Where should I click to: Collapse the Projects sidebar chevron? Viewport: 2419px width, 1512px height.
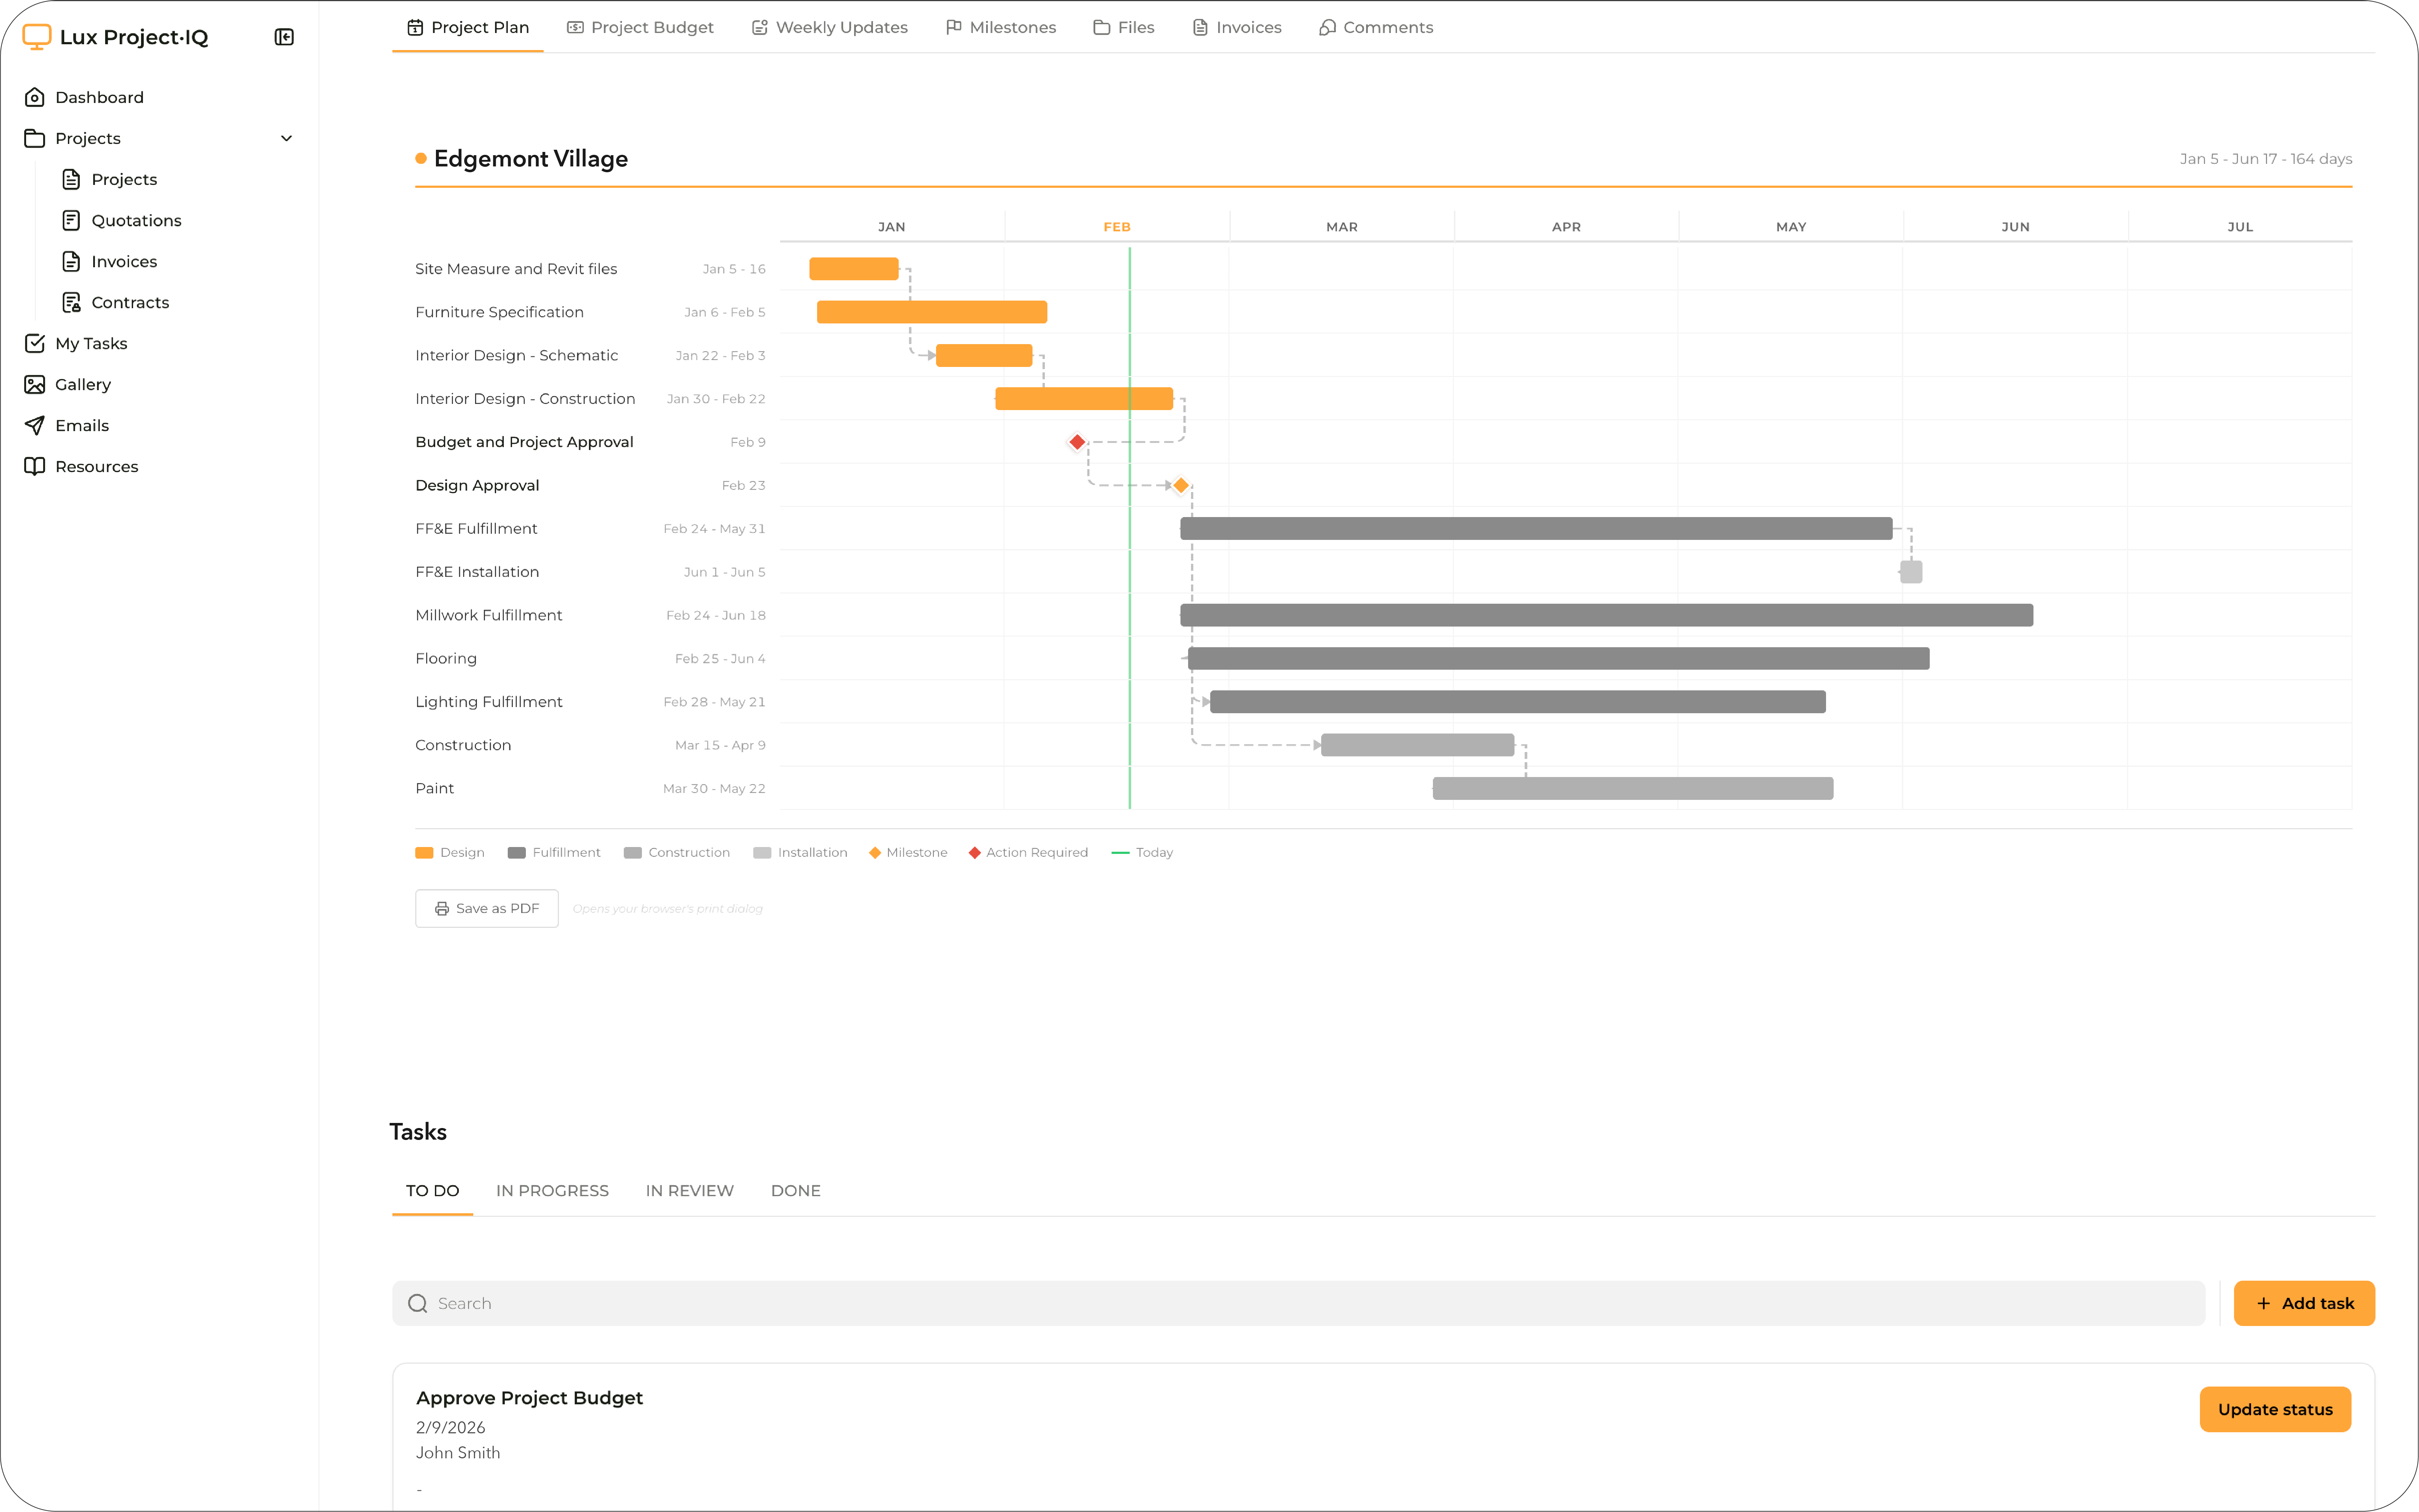pyautogui.click(x=287, y=138)
